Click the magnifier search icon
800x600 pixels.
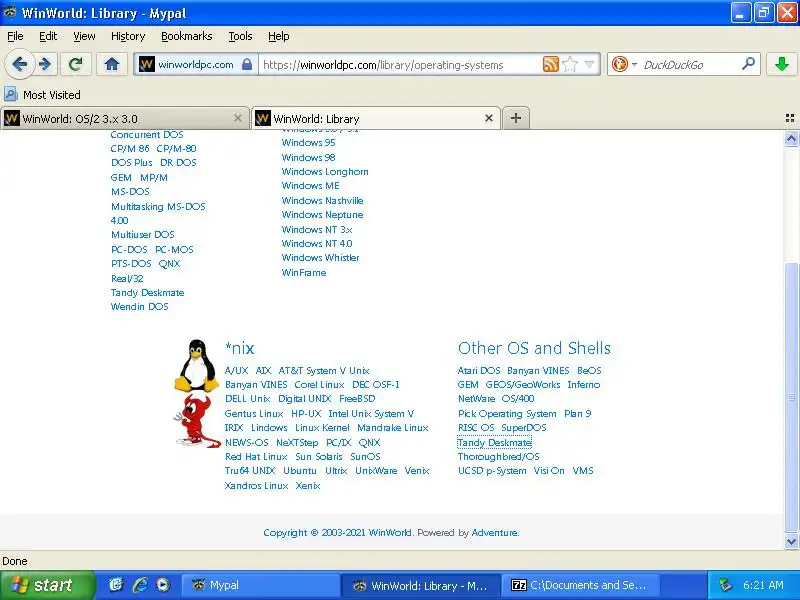(748, 64)
